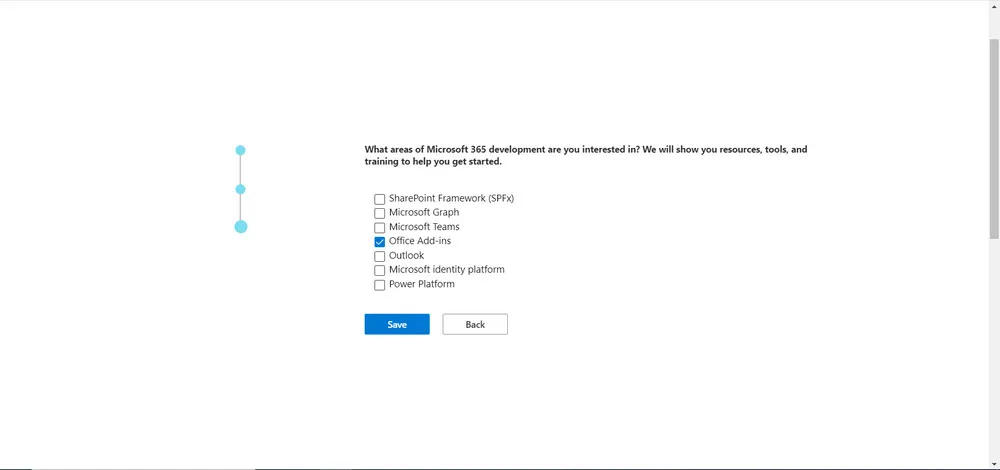The width and height of the screenshot is (1000, 470).
Task: Select the Outlook checkbox
Action: (380, 256)
